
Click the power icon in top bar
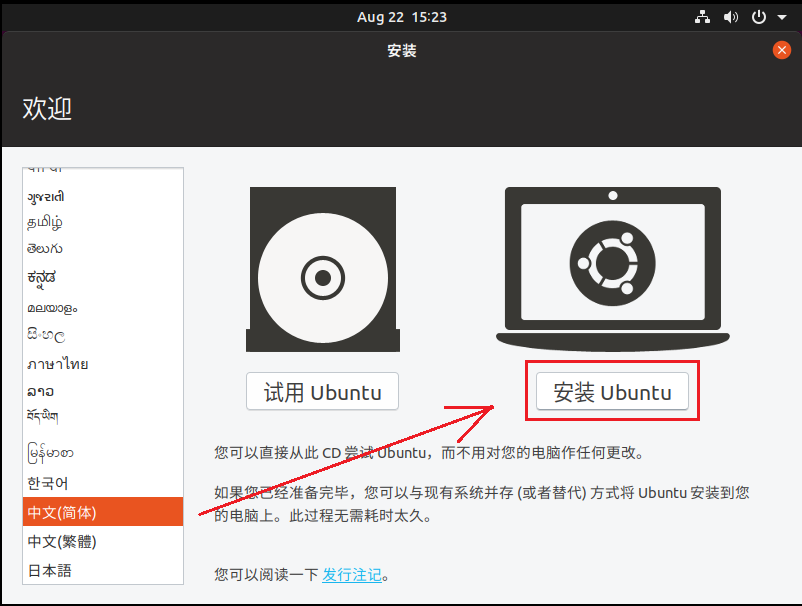[759, 17]
